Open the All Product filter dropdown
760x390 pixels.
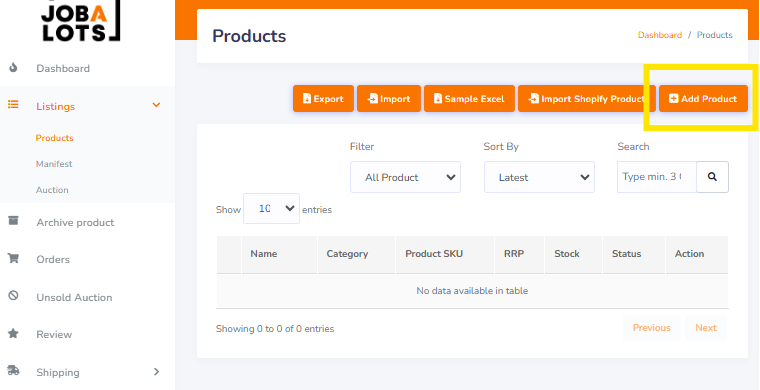405,177
